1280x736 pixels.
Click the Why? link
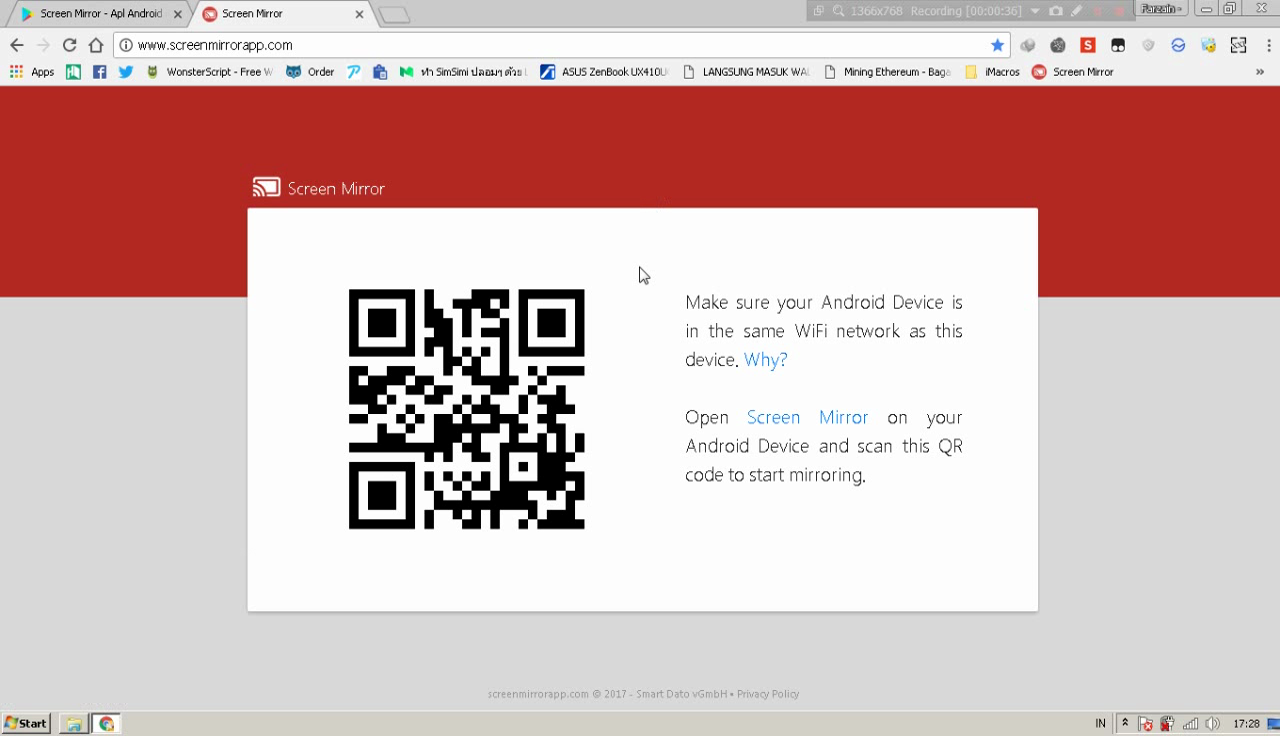pyautogui.click(x=765, y=360)
